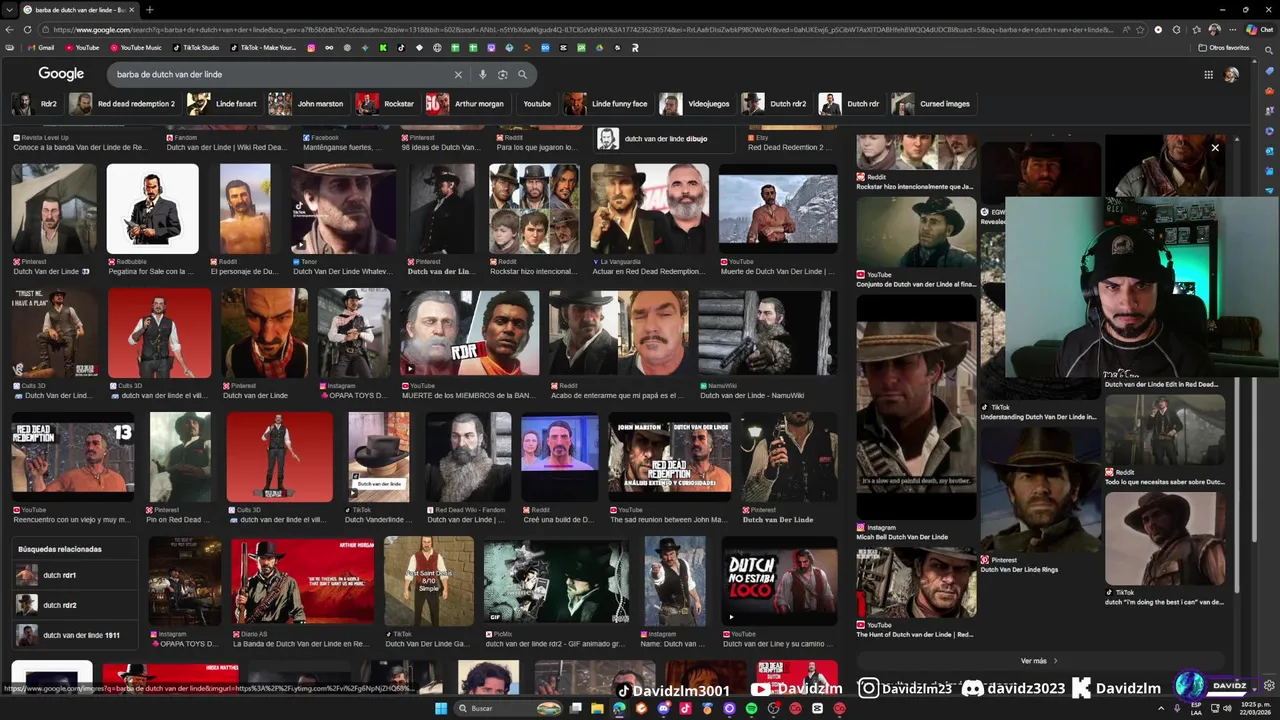The height and width of the screenshot is (720, 1280).
Task: Click 'dutch van der linde dibujo' suggestion
Action: (664, 139)
